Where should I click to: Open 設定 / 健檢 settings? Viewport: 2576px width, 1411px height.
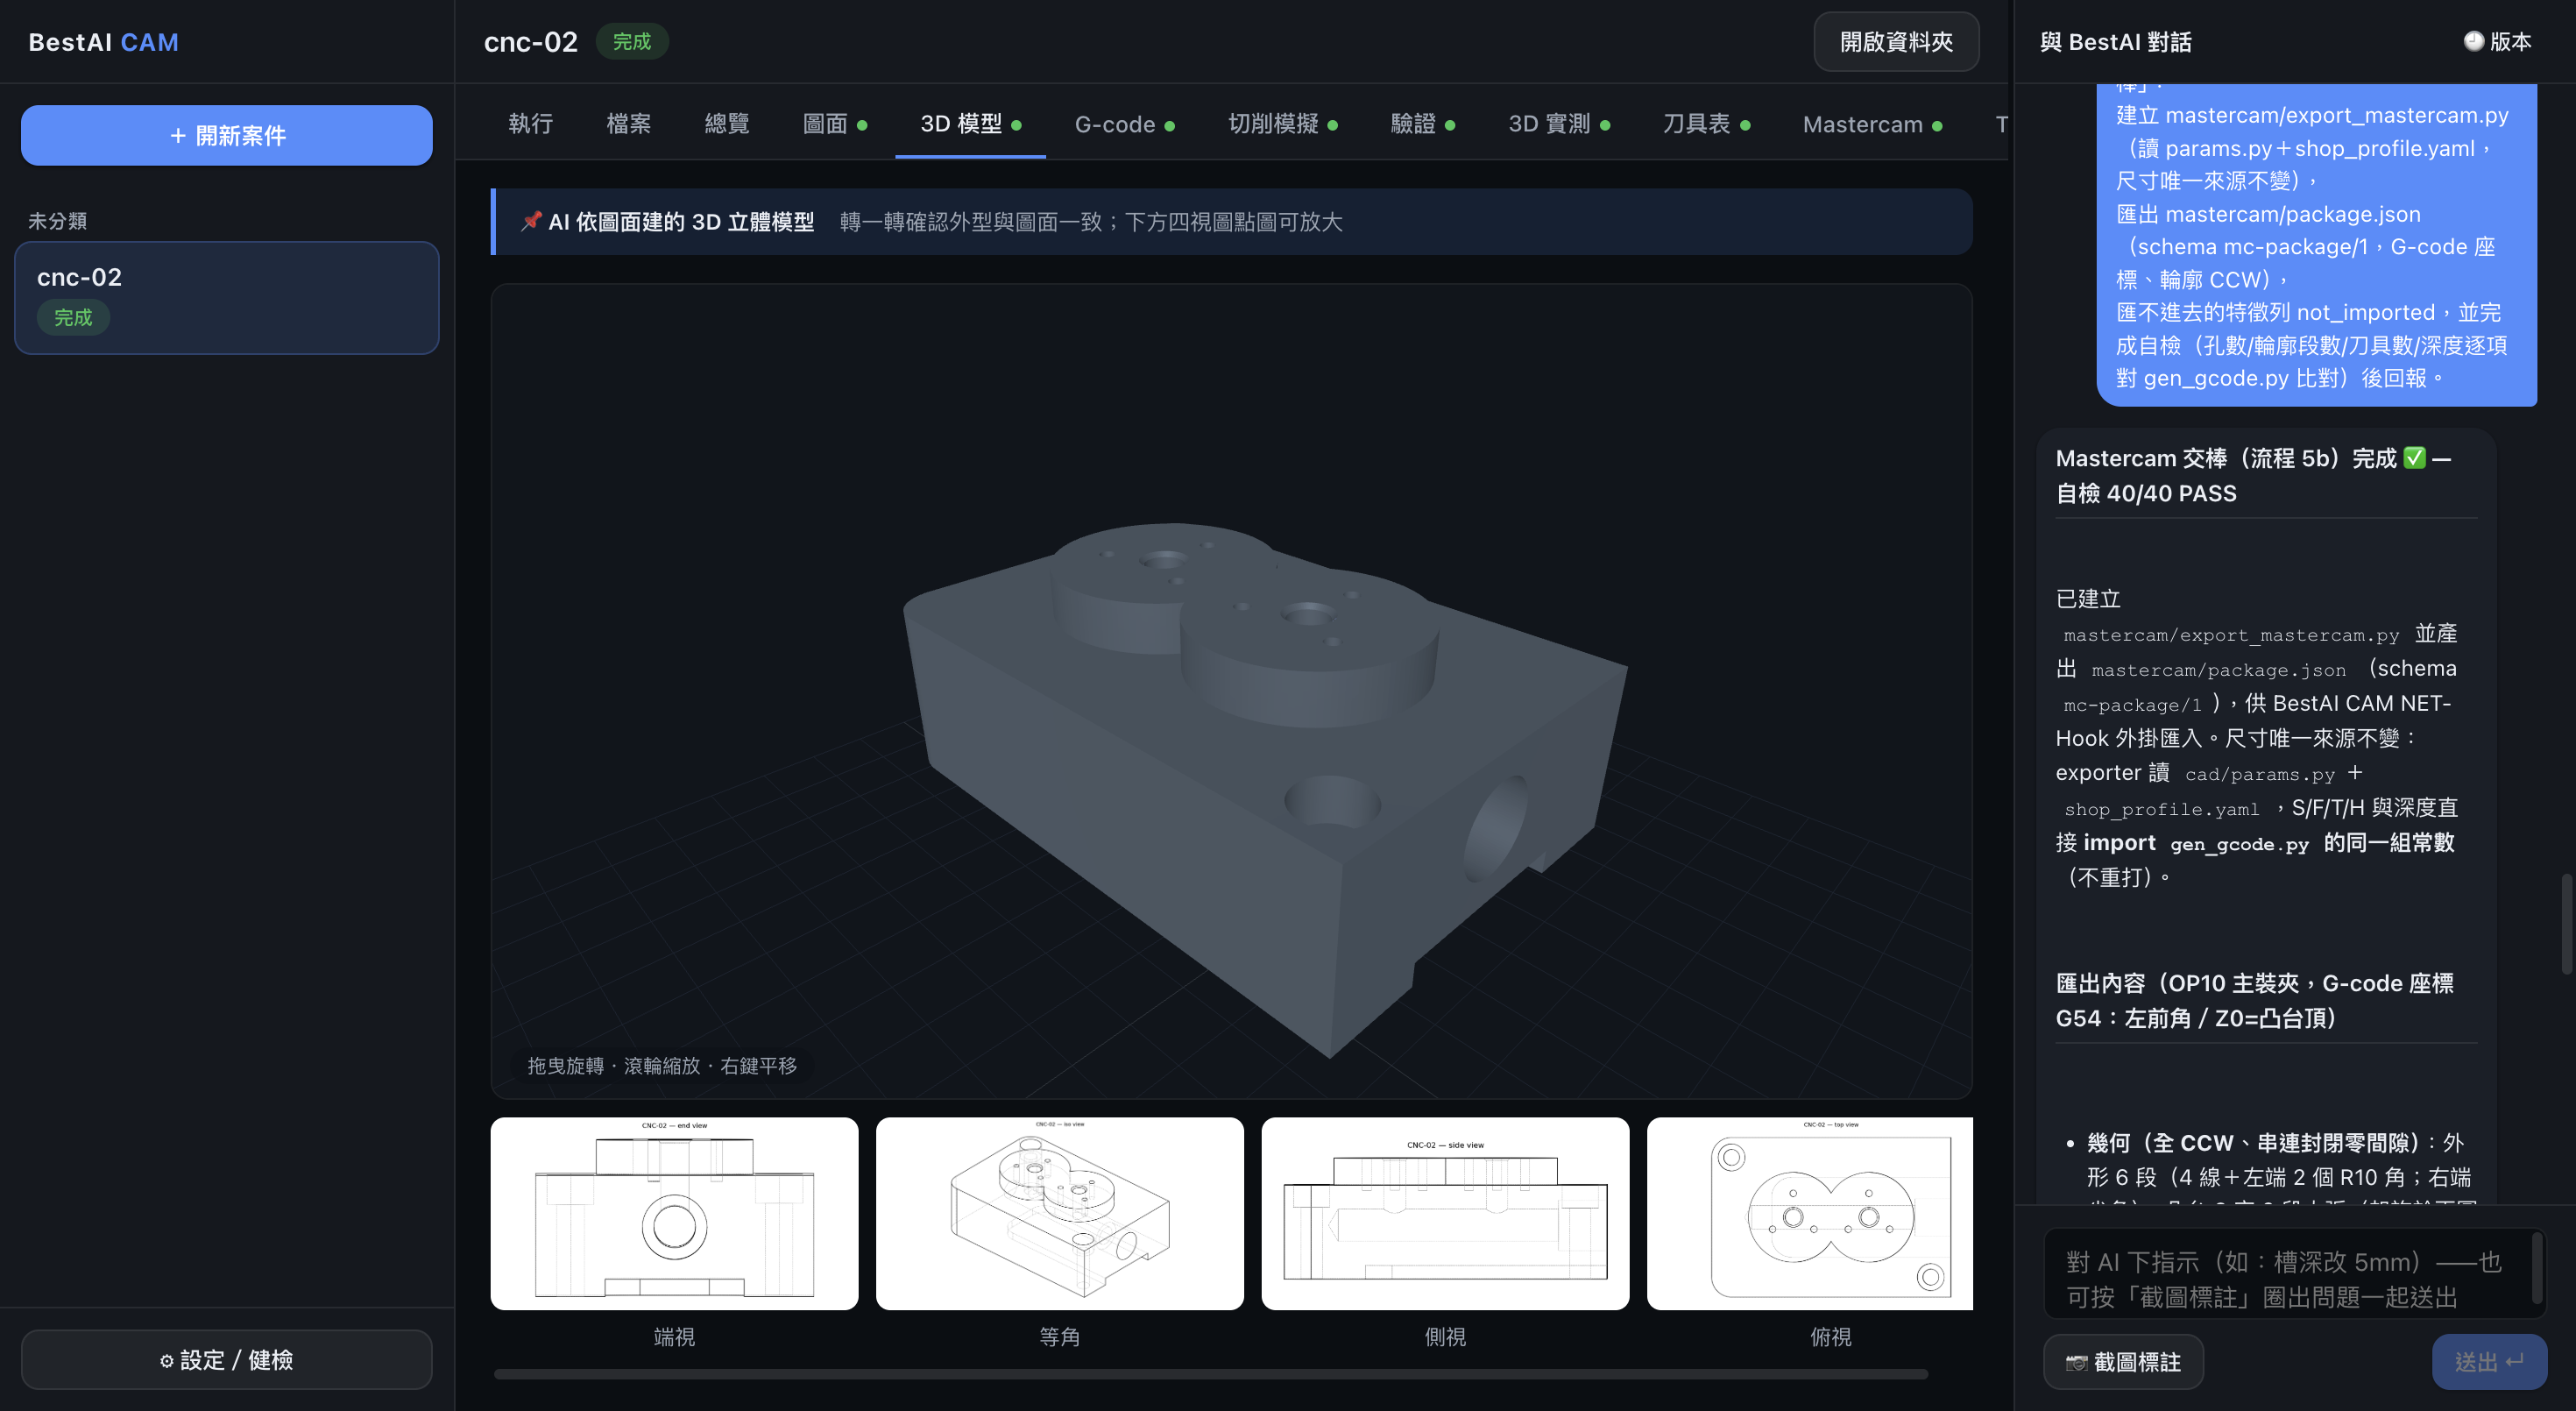pyautogui.click(x=227, y=1359)
